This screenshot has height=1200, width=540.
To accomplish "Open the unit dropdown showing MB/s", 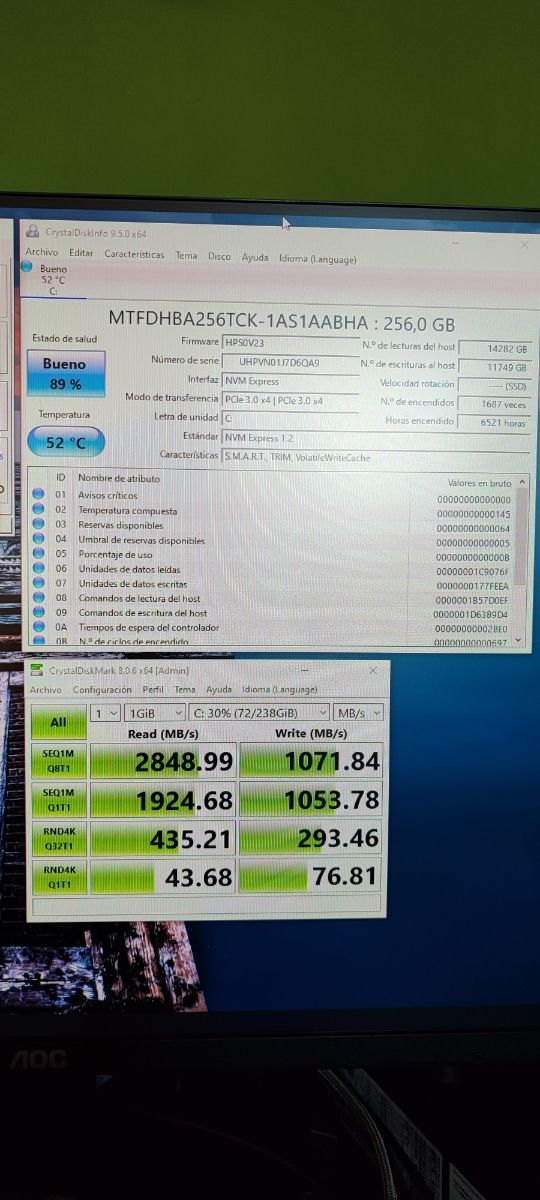I will 358,713.
